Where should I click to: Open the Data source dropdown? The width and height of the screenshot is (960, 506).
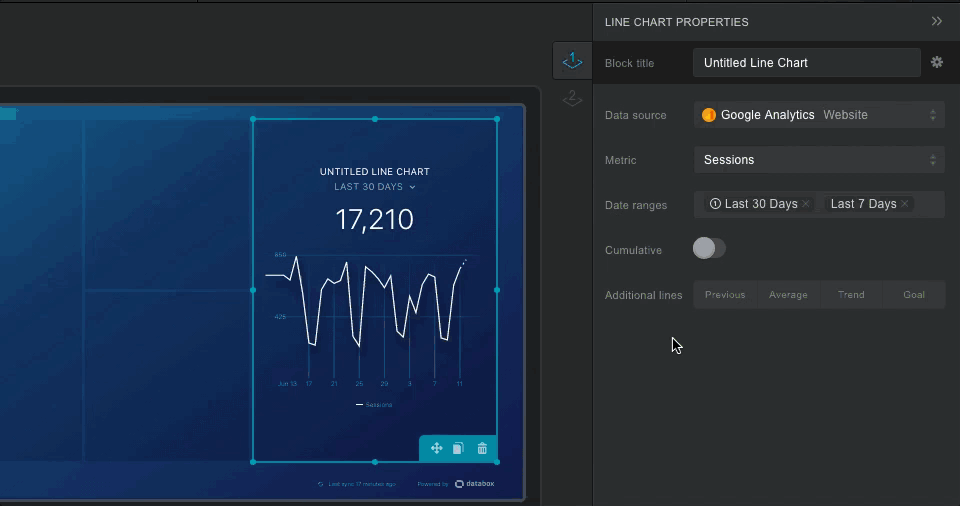[818, 115]
